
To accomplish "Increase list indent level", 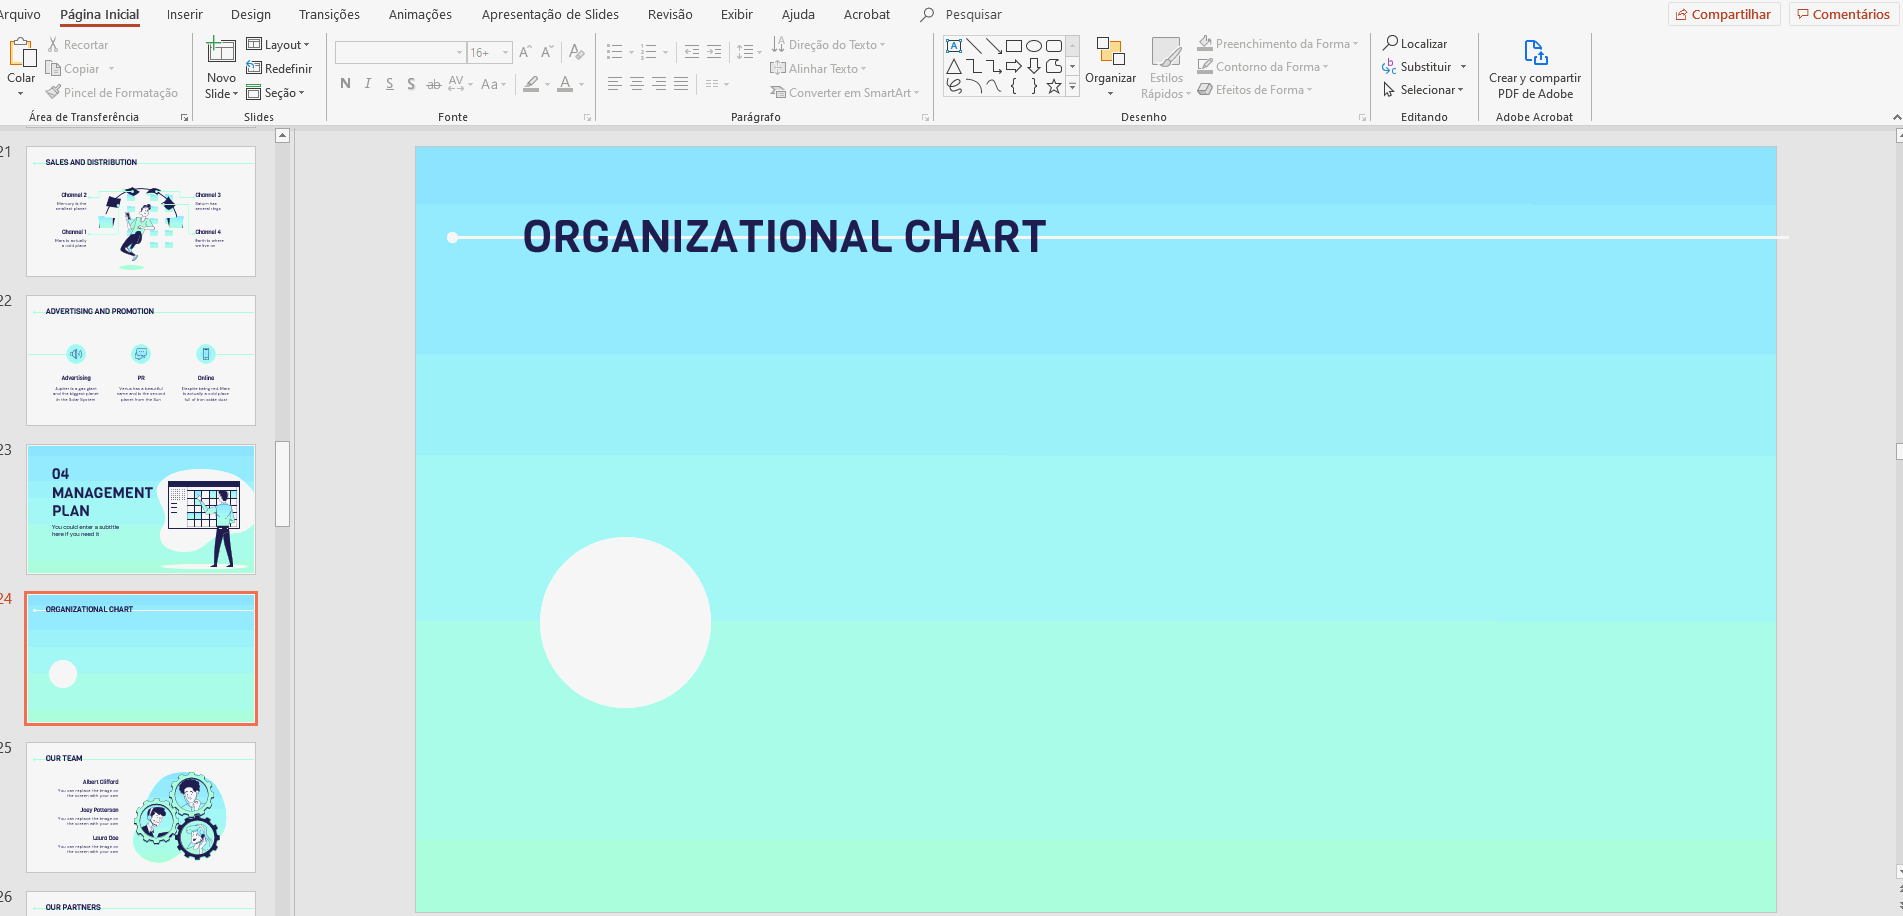I will point(714,52).
